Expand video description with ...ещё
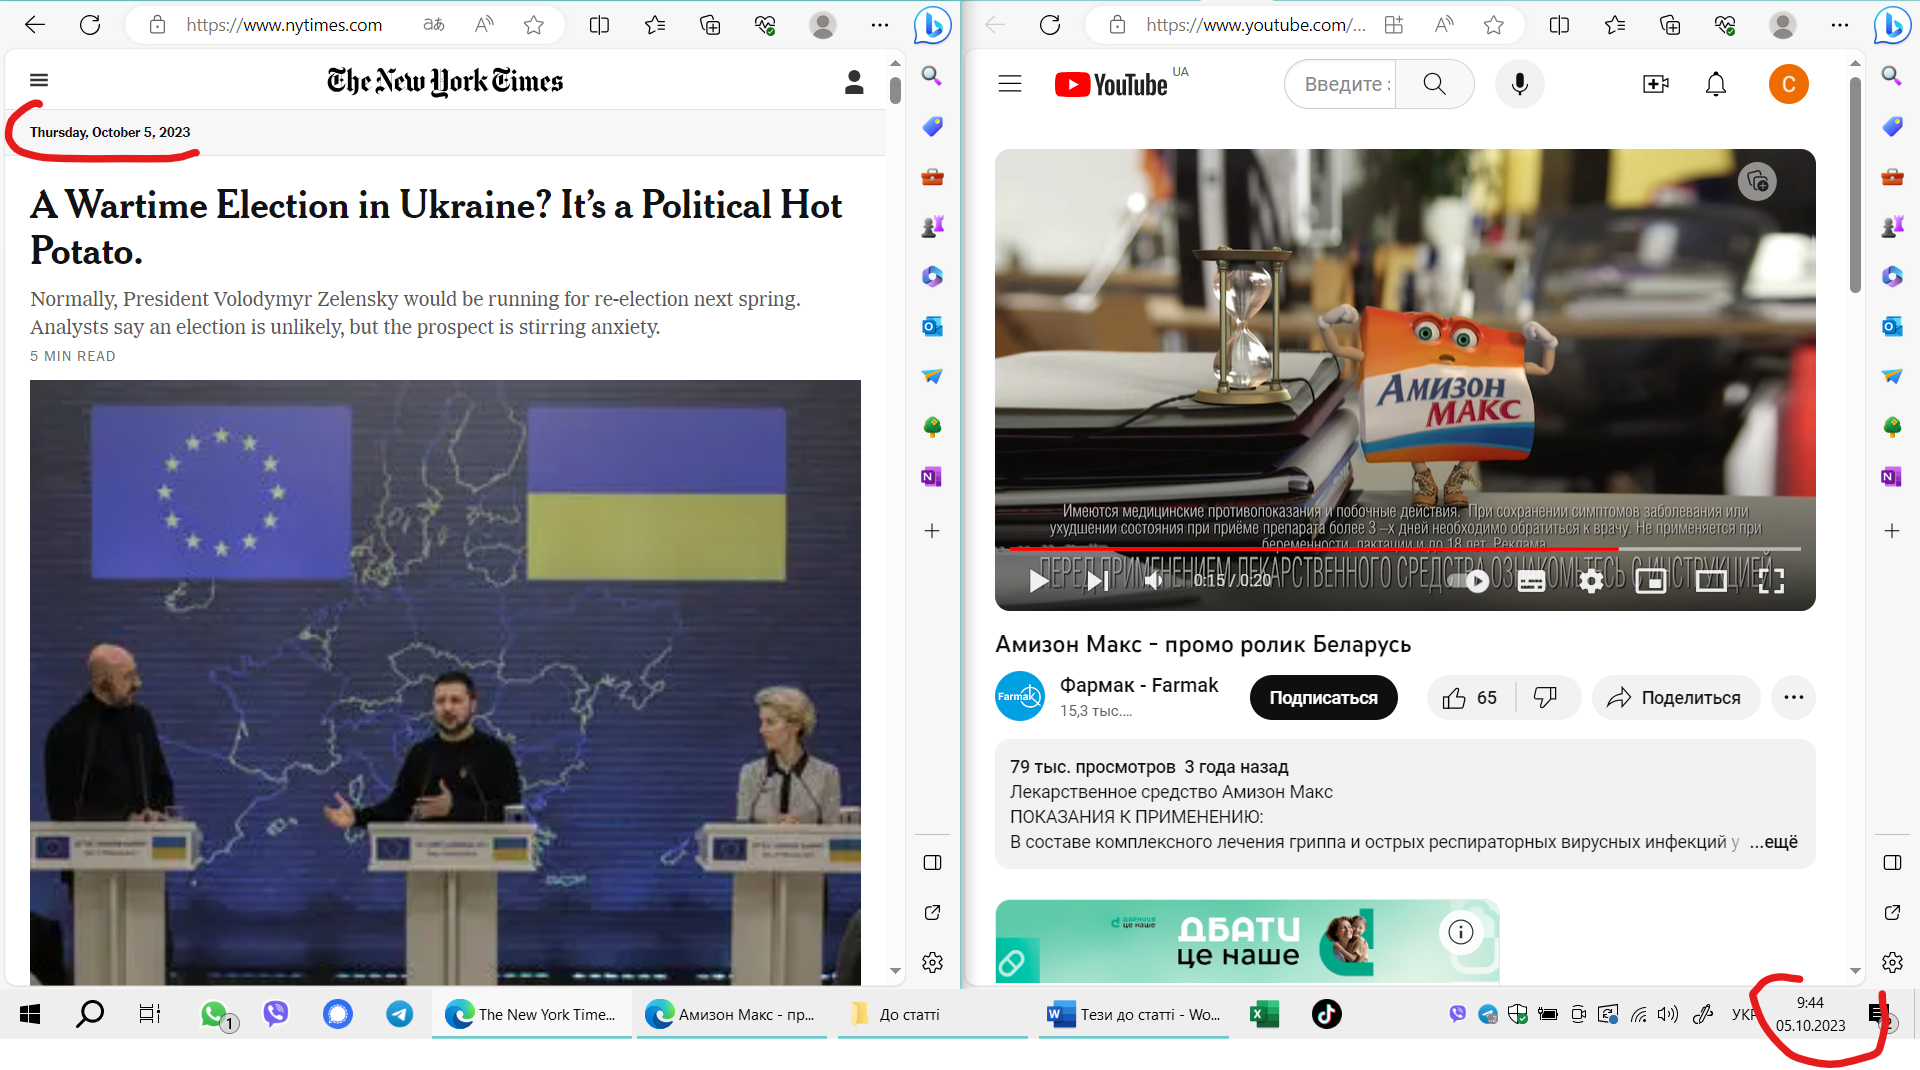Image resolution: width=1920 pixels, height=1070 pixels. pos(1773,842)
